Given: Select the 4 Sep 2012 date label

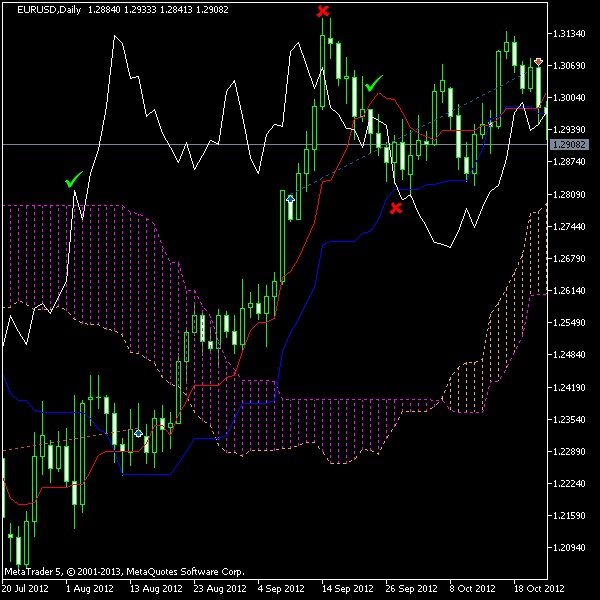Looking at the screenshot, I should point(283,590).
